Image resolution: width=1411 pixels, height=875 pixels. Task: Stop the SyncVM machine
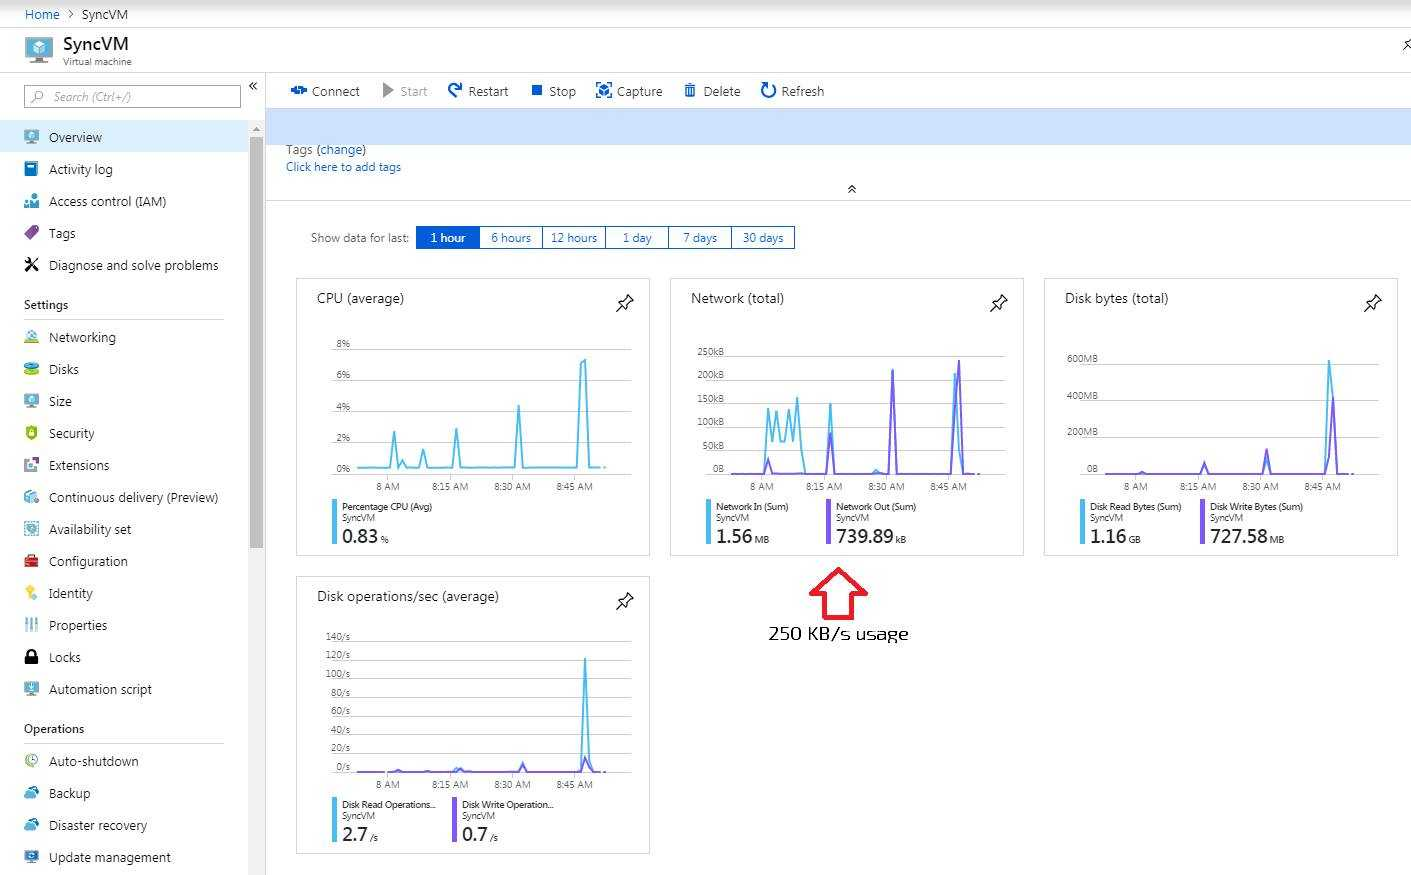tap(553, 91)
